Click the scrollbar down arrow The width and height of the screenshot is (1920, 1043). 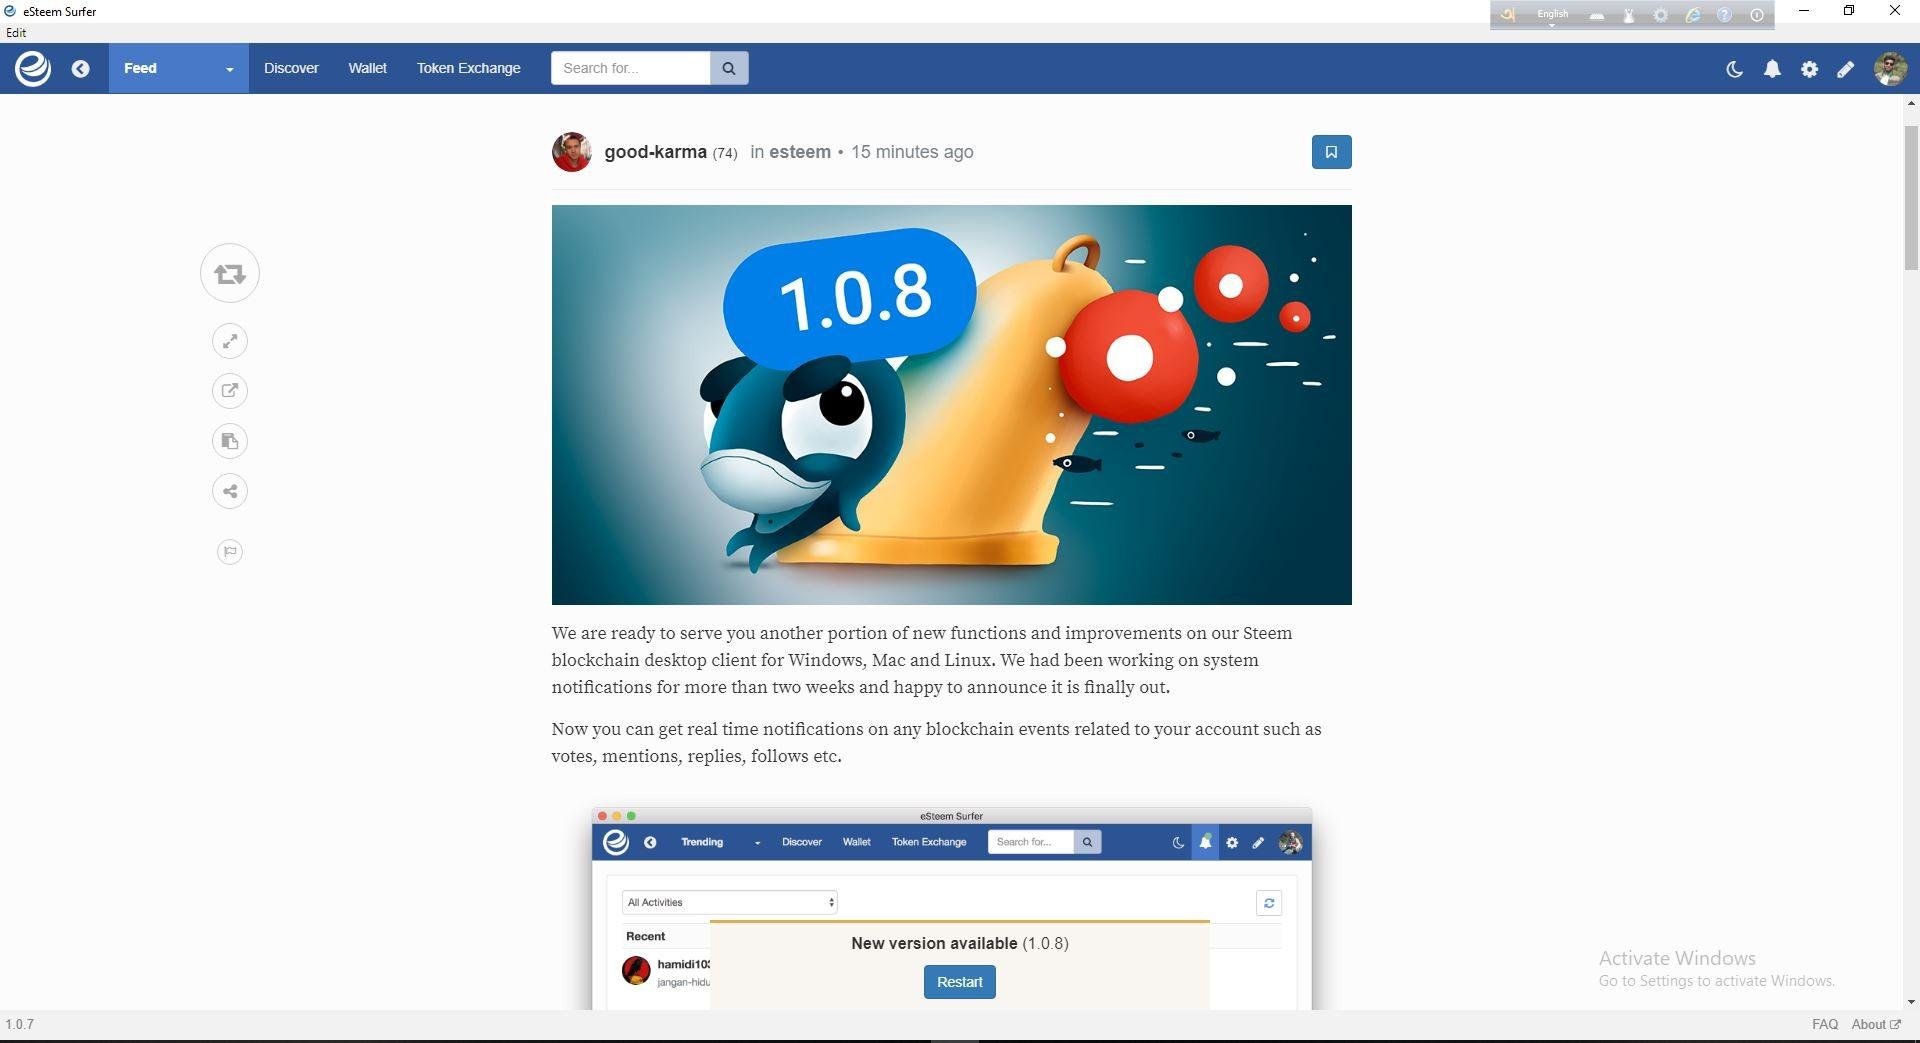1911,1002
